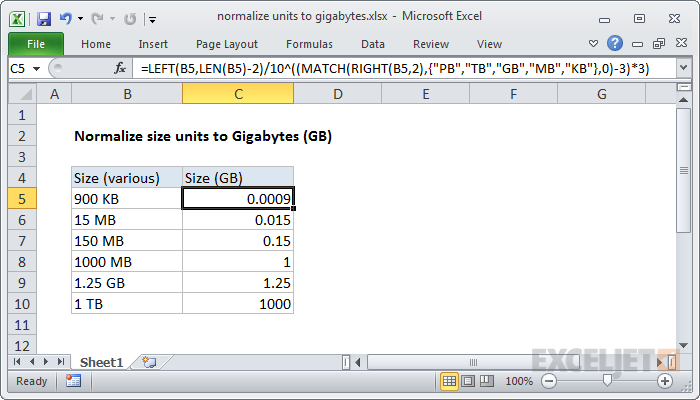Switch to Page Layout view in status bar

tap(468, 381)
